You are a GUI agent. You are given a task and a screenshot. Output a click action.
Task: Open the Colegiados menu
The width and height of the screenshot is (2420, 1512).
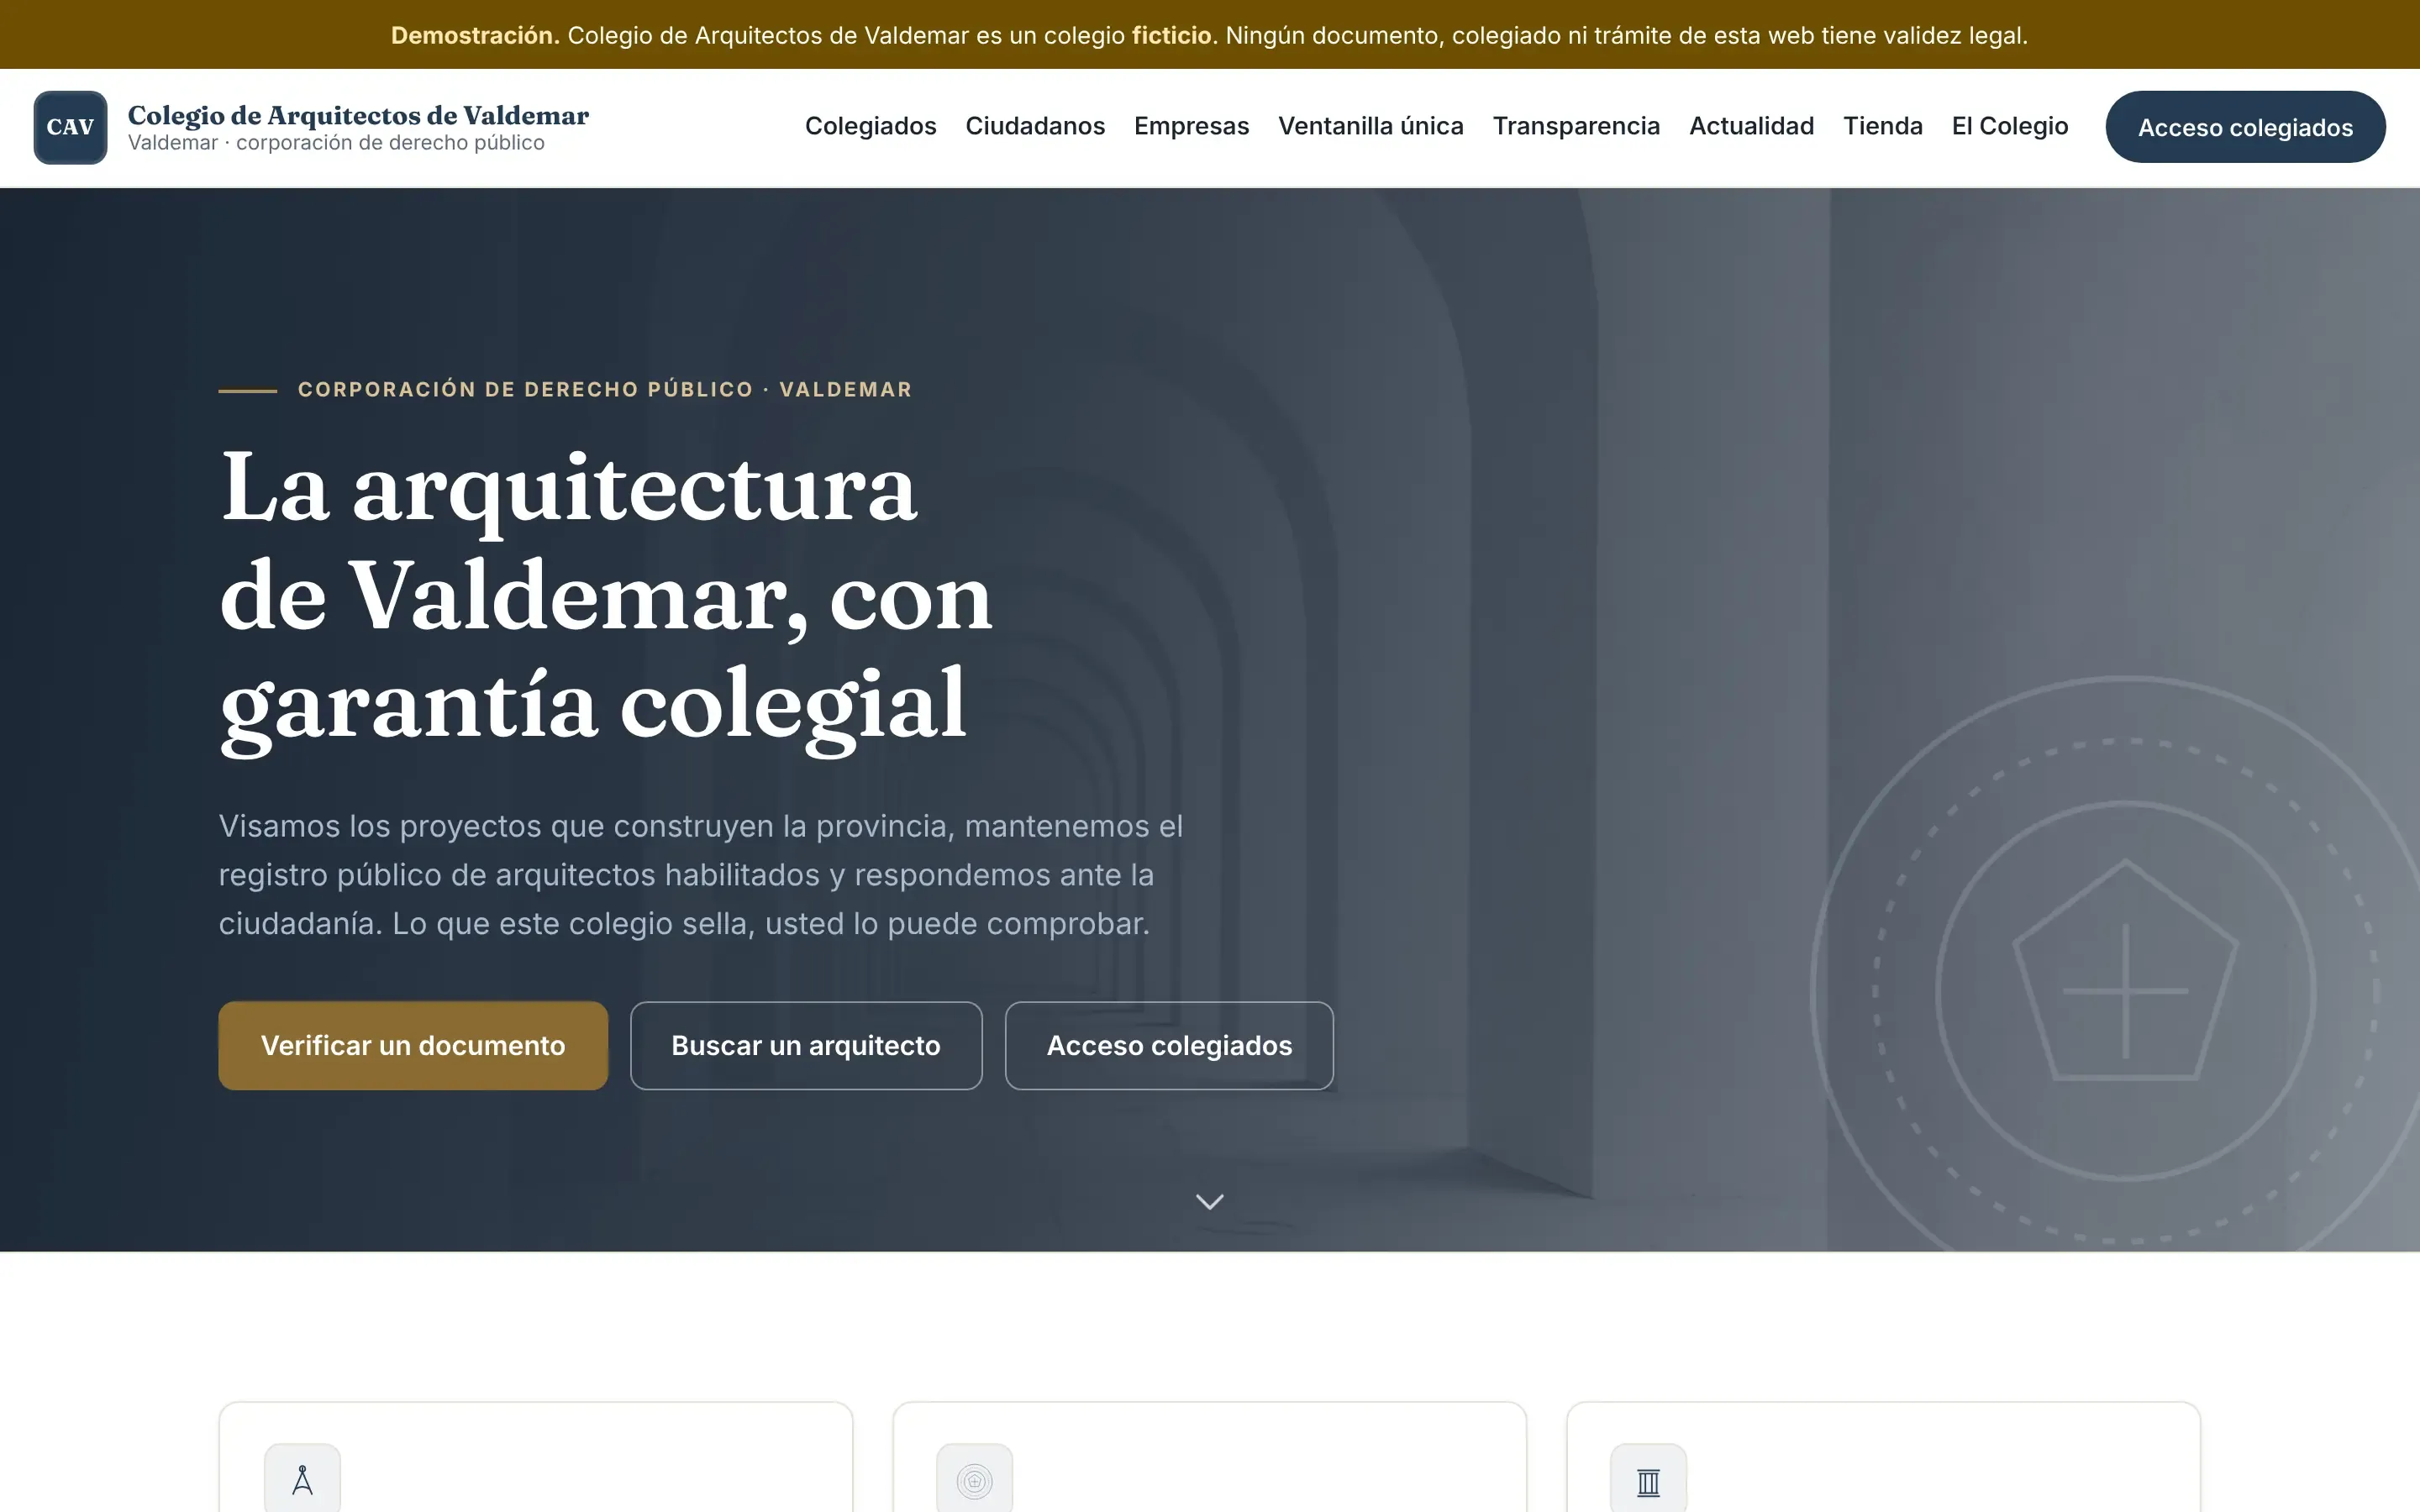pyautogui.click(x=870, y=126)
